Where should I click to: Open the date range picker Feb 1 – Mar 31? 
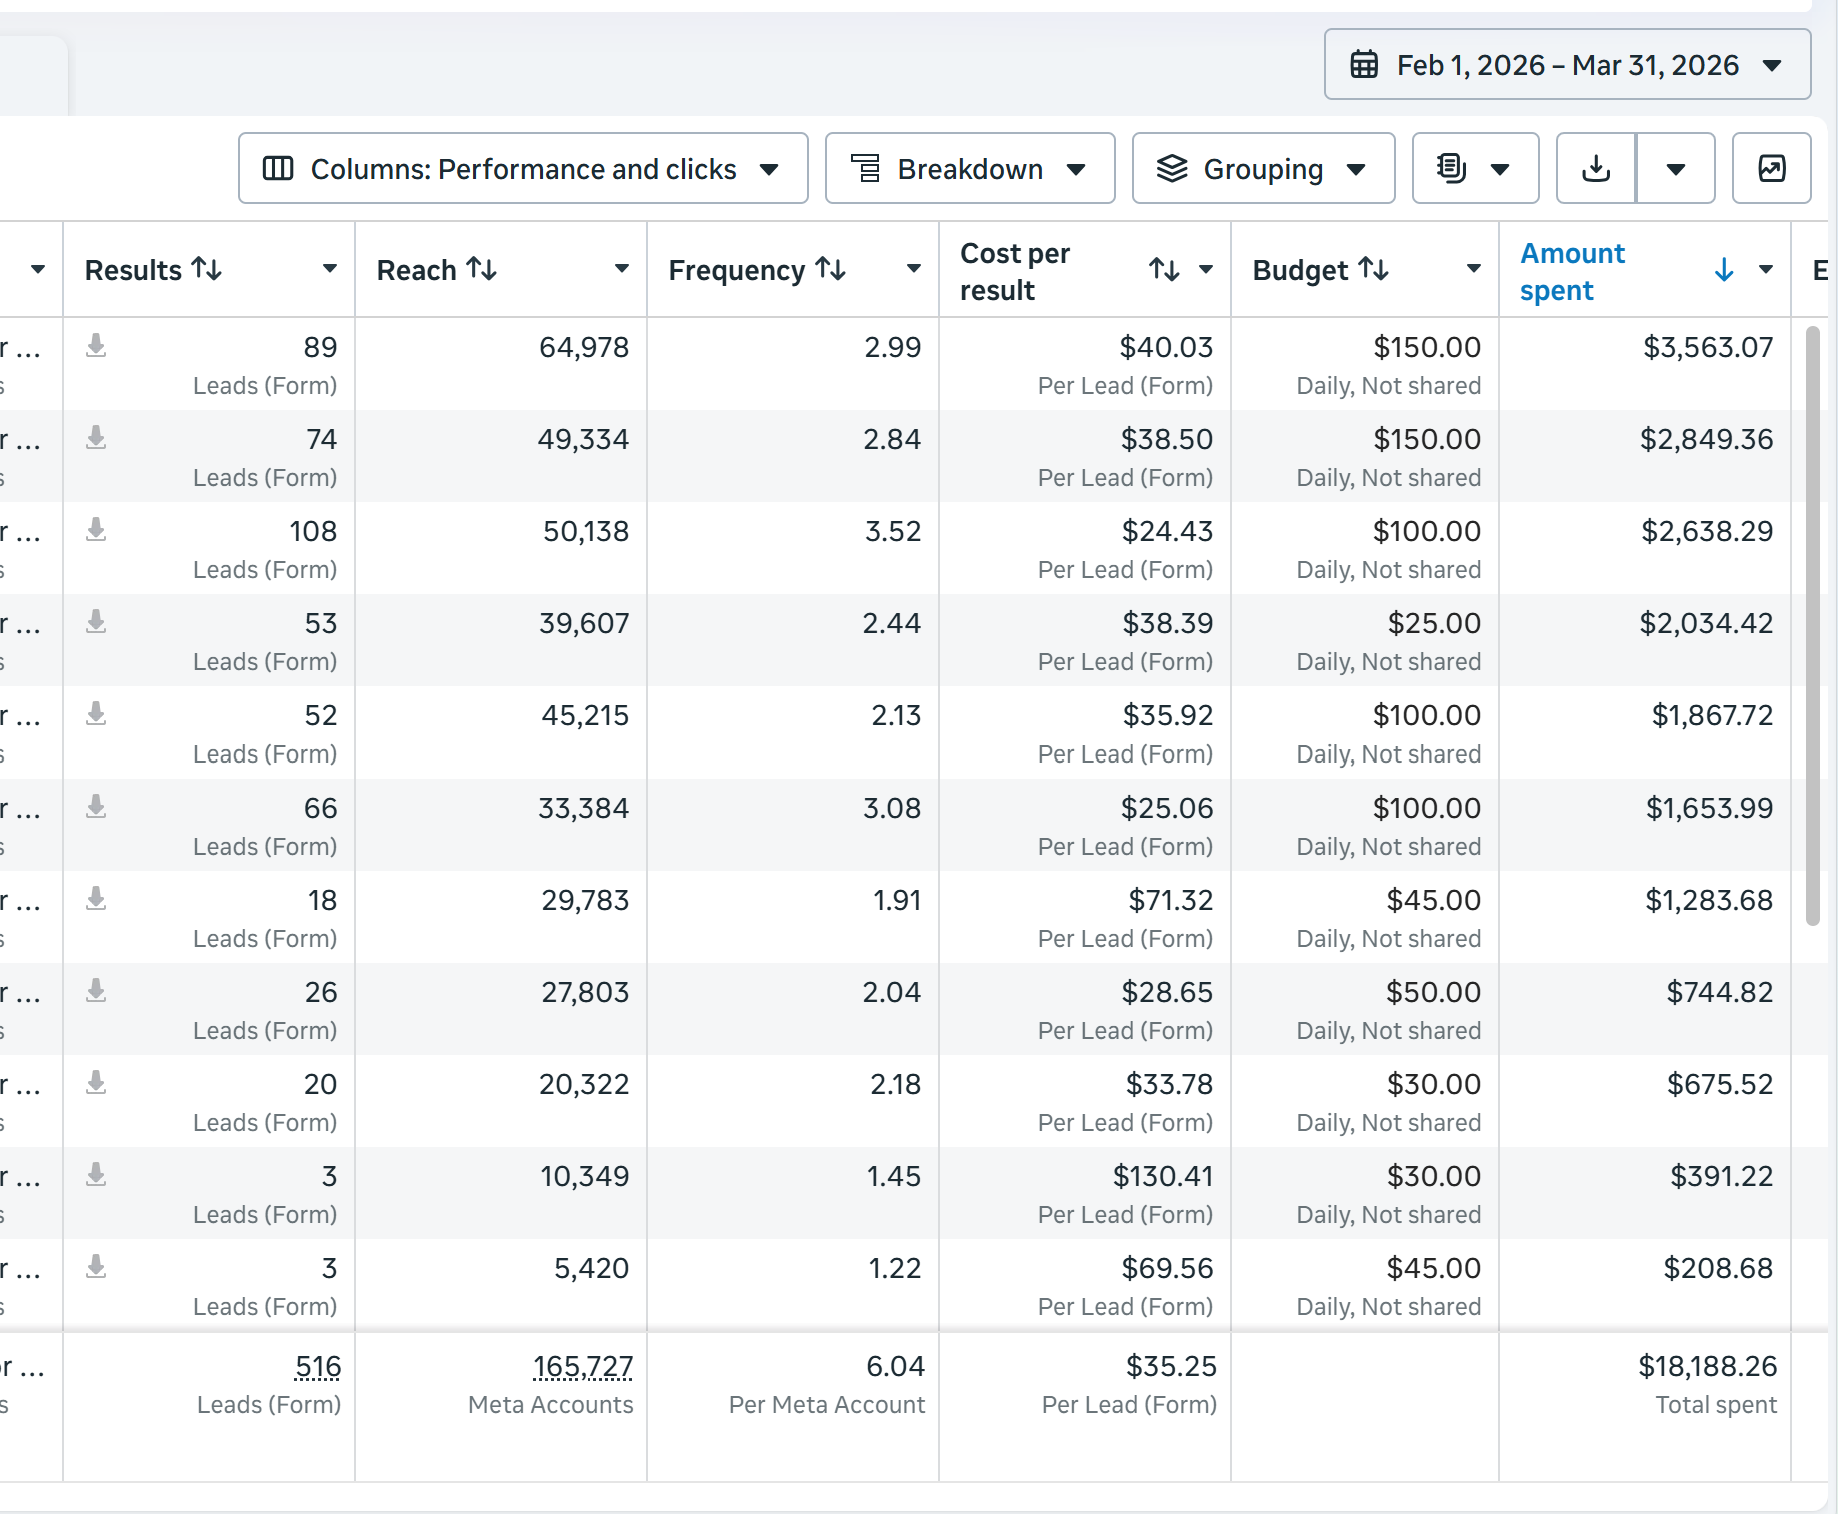tap(1567, 65)
